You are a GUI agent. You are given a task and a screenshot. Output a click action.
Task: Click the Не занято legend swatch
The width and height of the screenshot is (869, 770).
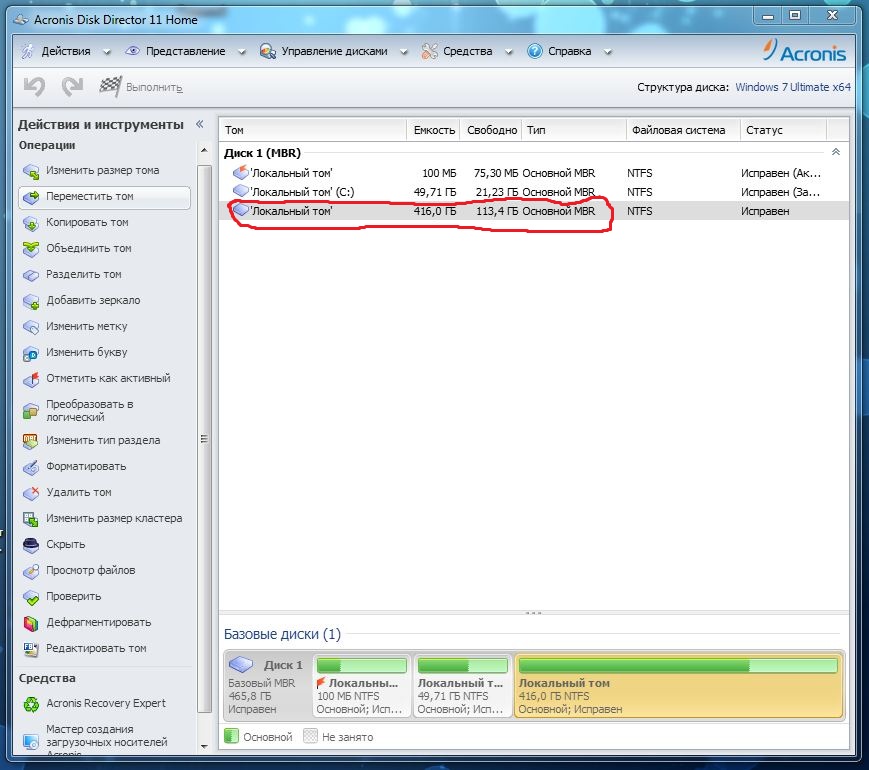pyautogui.click(x=310, y=737)
